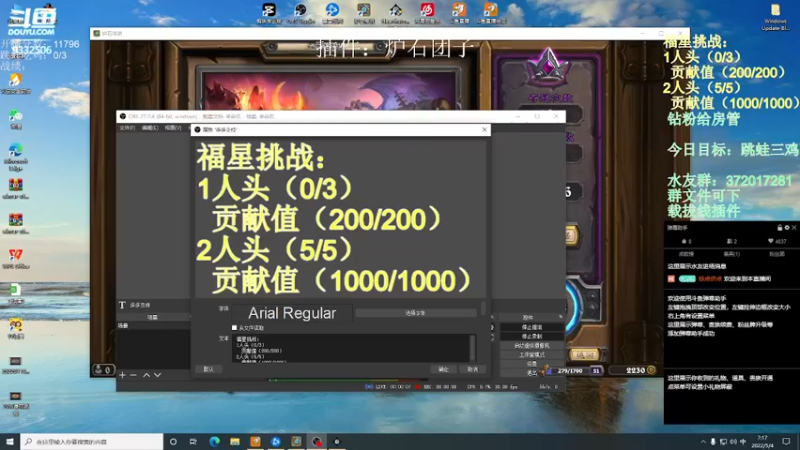This screenshot has height=450, width=800.
Task: Move source down with the down arrow
Action: 158,375
